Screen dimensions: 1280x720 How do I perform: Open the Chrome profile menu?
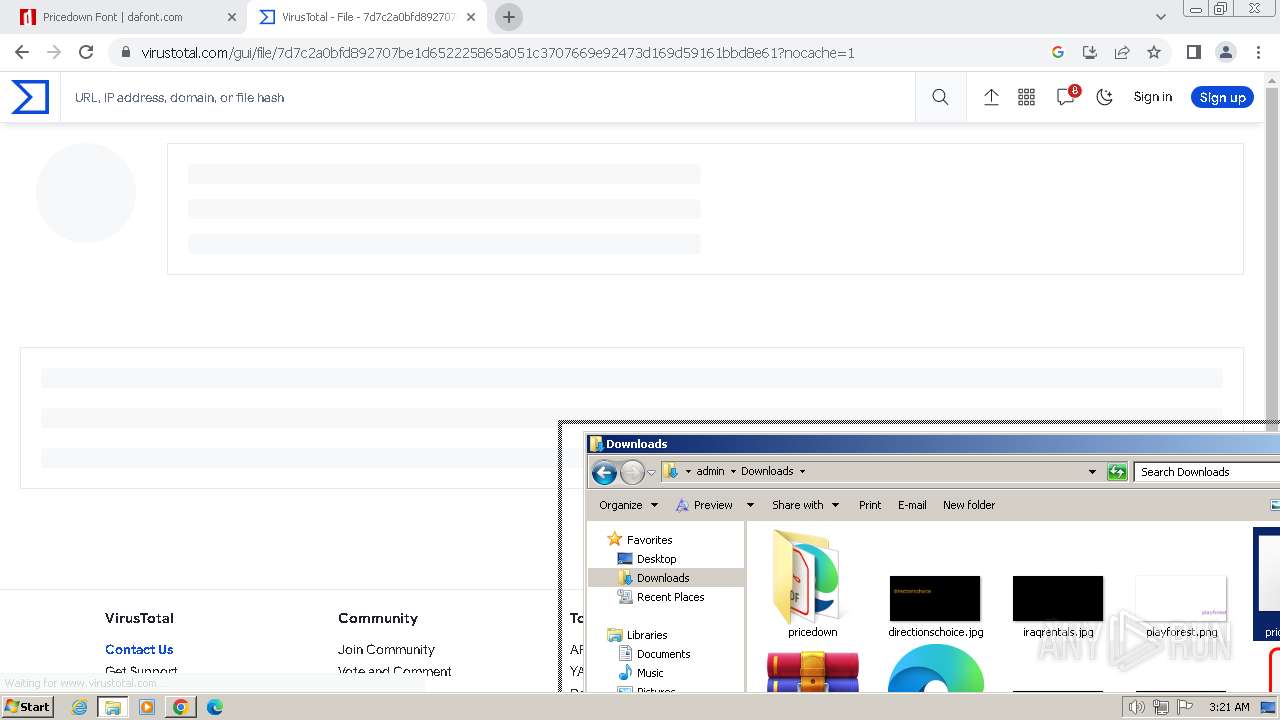click(1225, 52)
